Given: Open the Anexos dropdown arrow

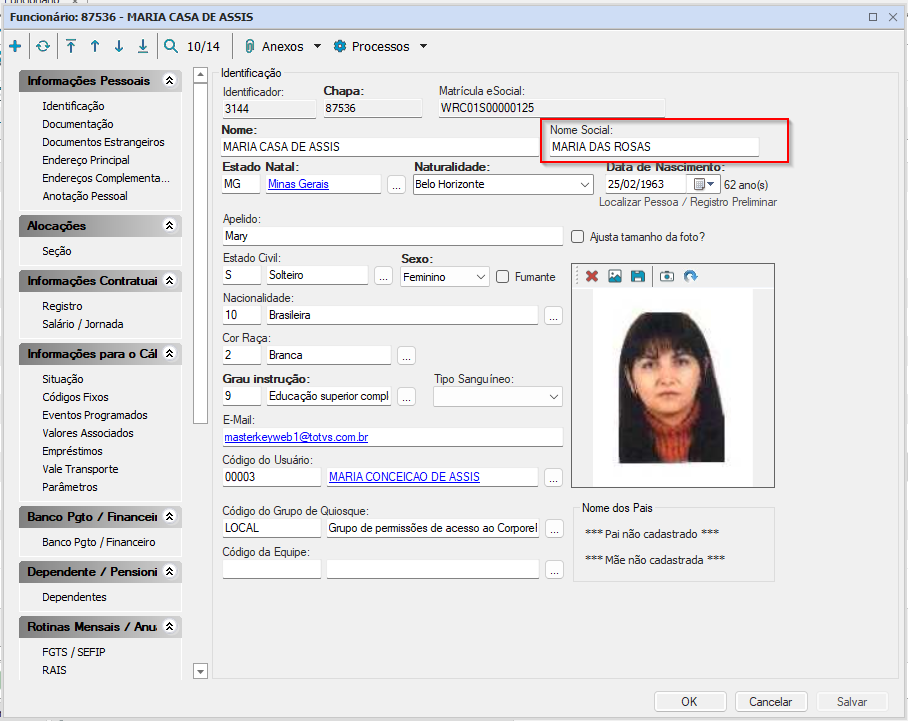Looking at the screenshot, I should [317, 46].
